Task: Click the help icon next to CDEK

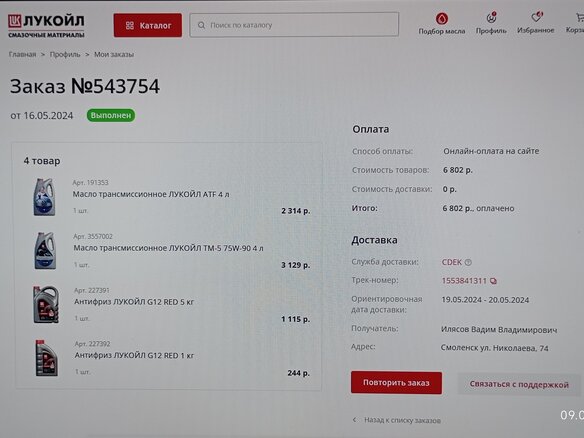Action: pos(468,262)
